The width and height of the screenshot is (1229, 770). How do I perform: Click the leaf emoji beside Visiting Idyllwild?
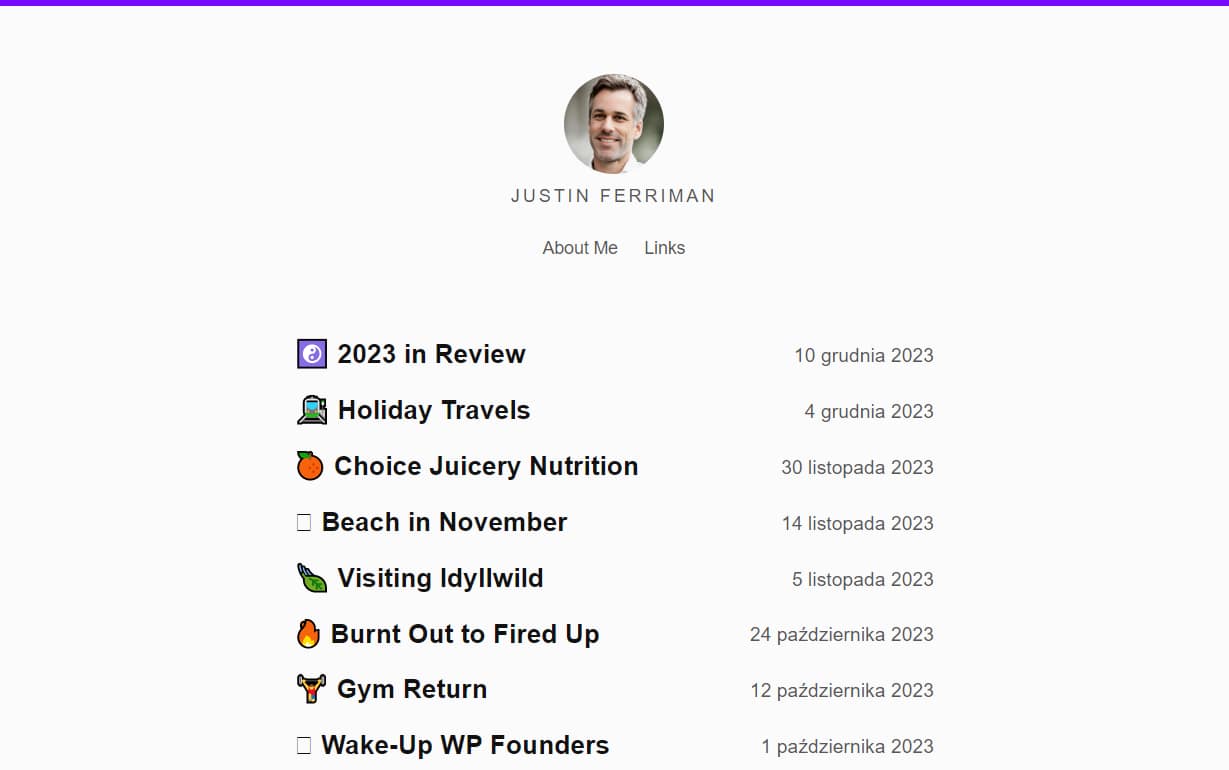pyautogui.click(x=312, y=578)
